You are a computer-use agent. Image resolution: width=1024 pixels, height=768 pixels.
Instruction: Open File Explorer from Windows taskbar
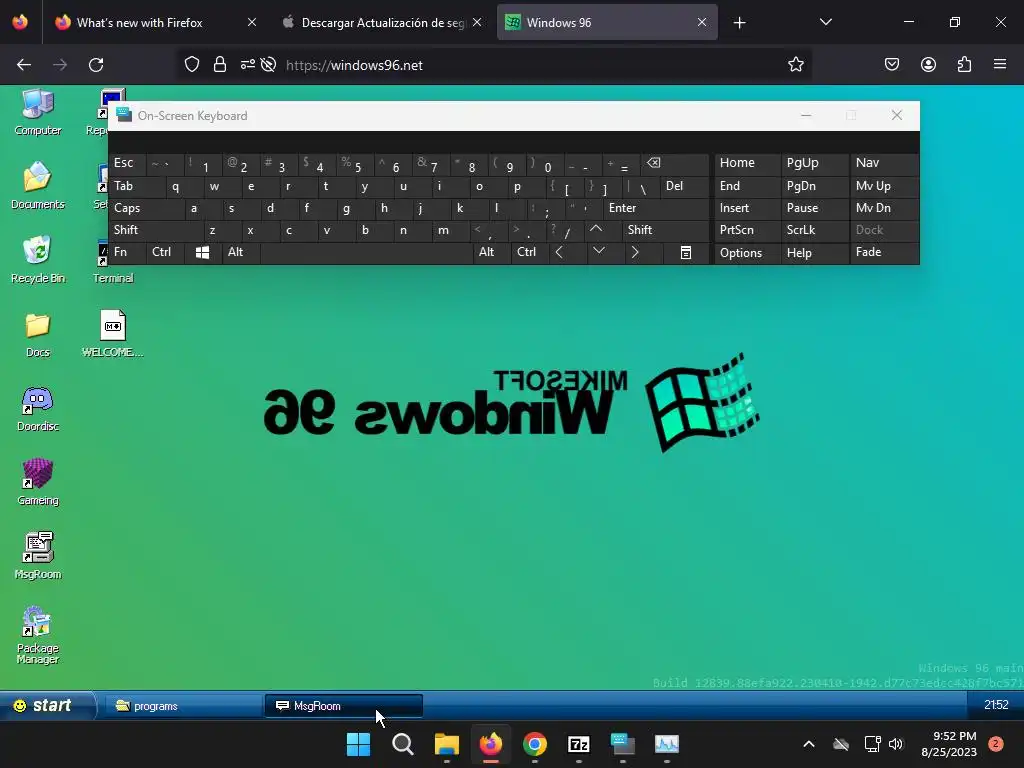(447, 744)
